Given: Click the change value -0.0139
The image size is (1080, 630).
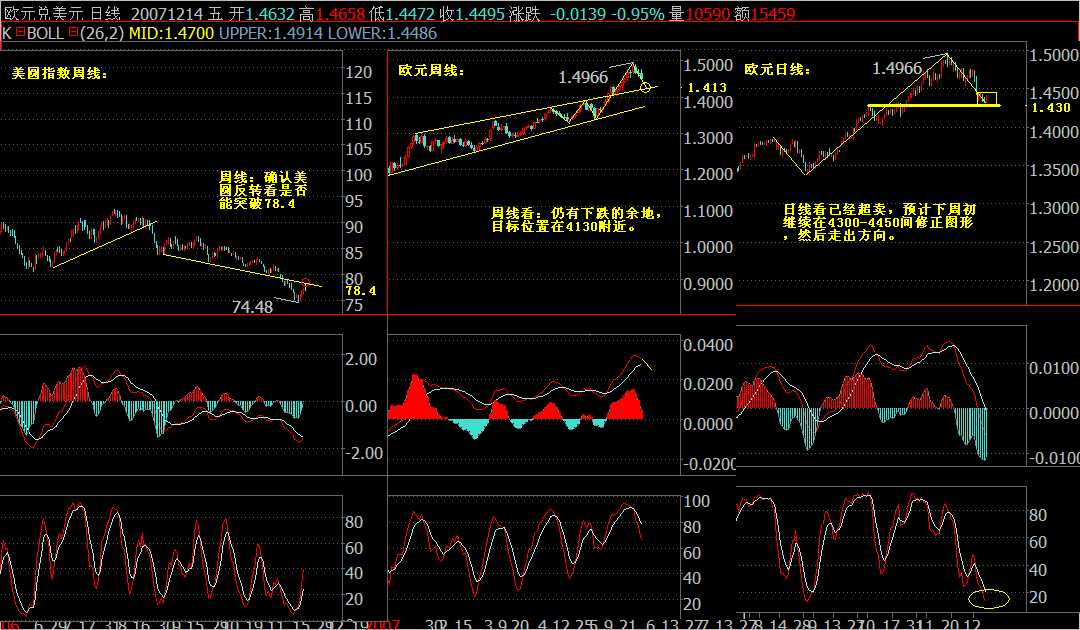Looking at the screenshot, I should pyautogui.click(x=577, y=14).
